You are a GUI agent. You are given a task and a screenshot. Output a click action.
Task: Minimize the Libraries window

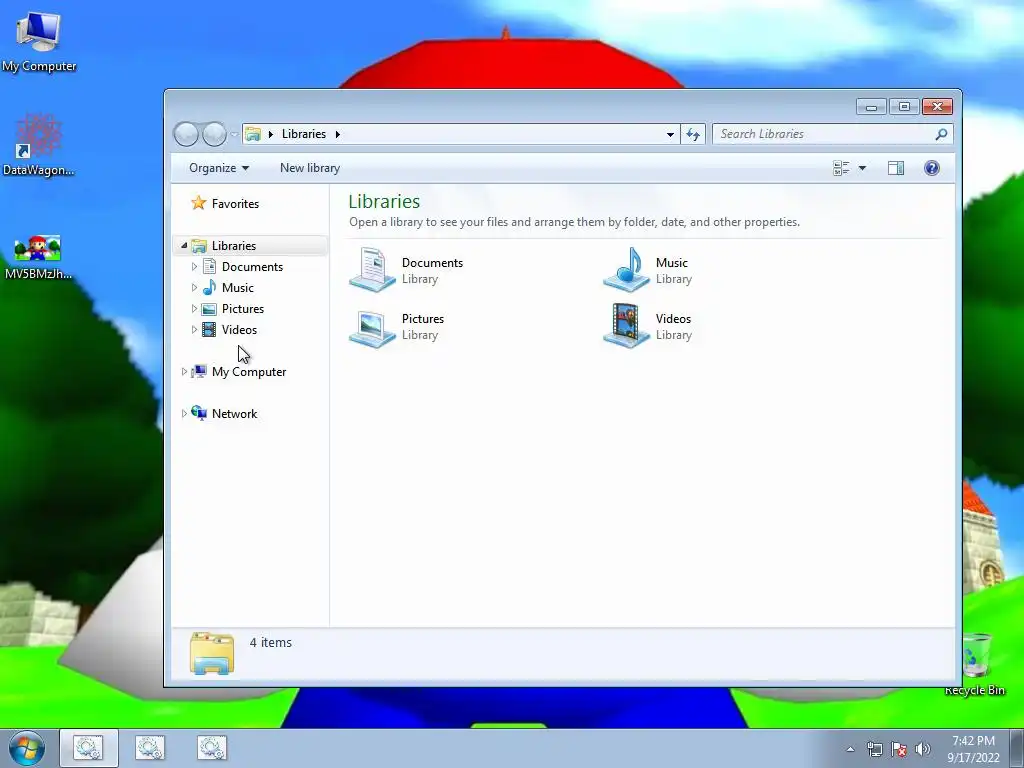(x=871, y=106)
